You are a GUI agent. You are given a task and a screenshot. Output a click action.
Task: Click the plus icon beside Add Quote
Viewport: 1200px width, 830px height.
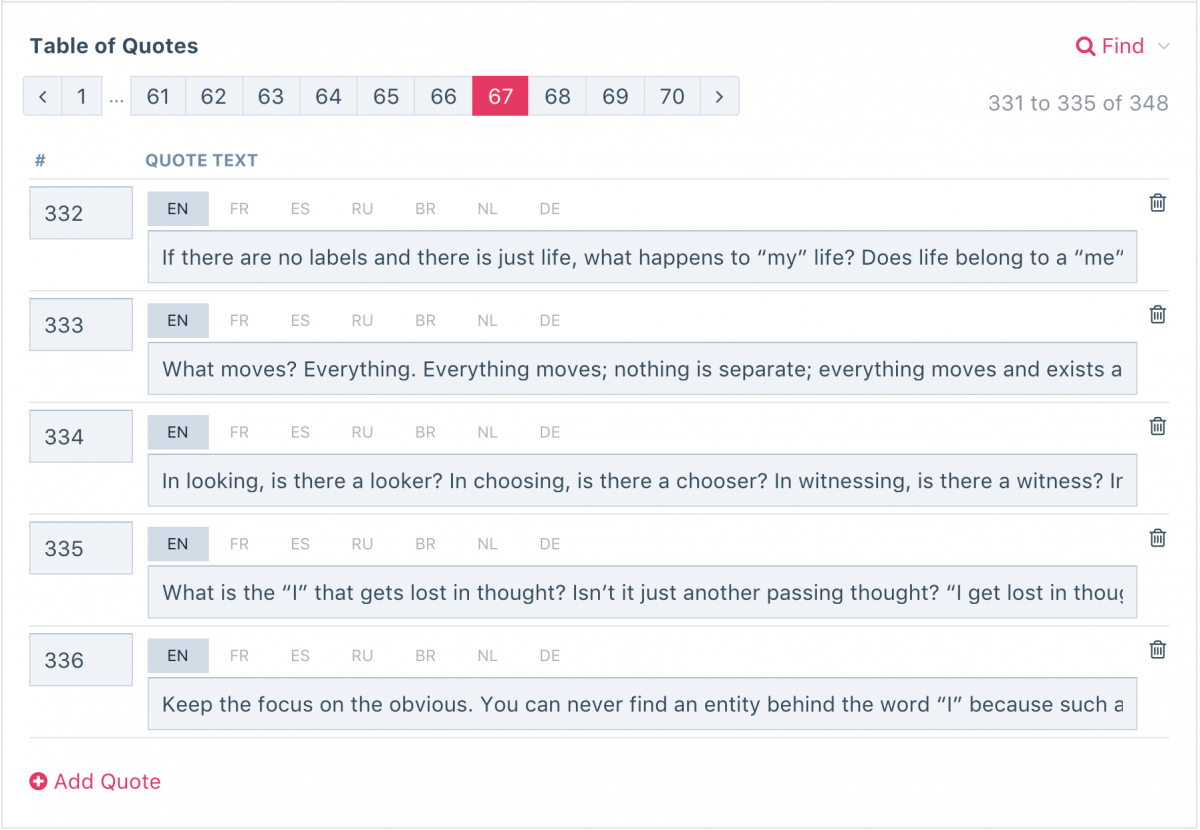[38, 782]
